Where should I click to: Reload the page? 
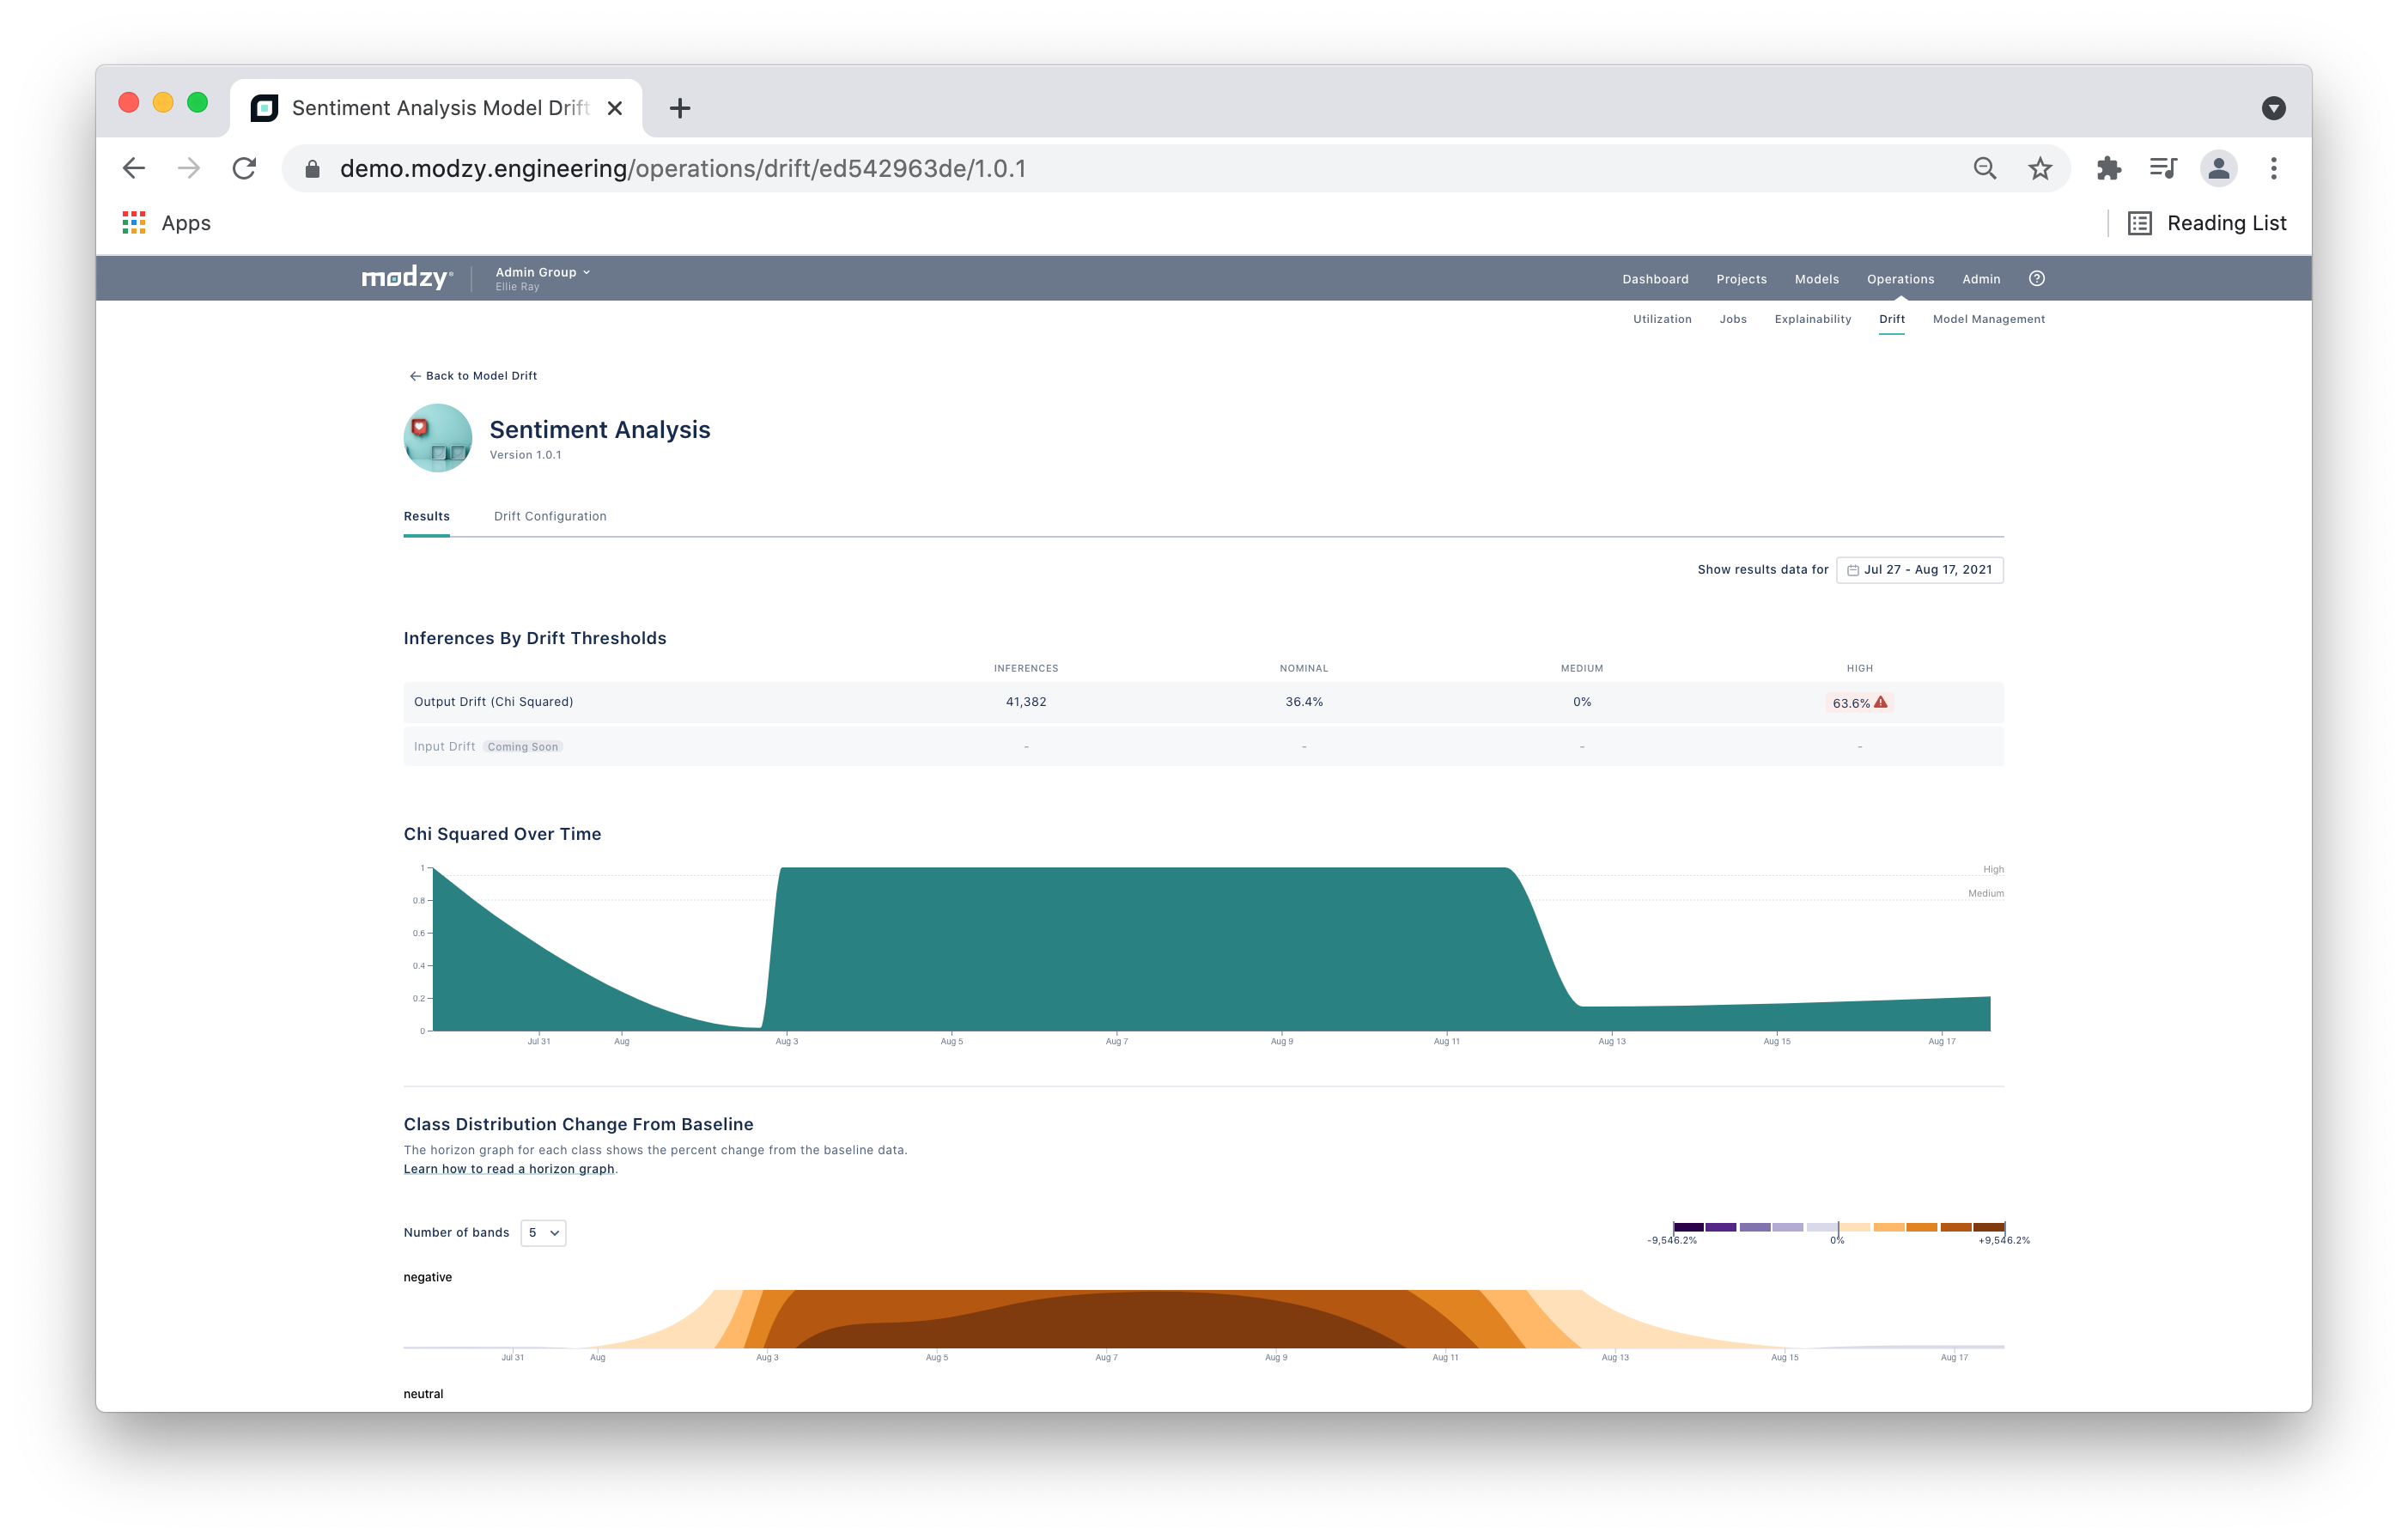[244, 168]
